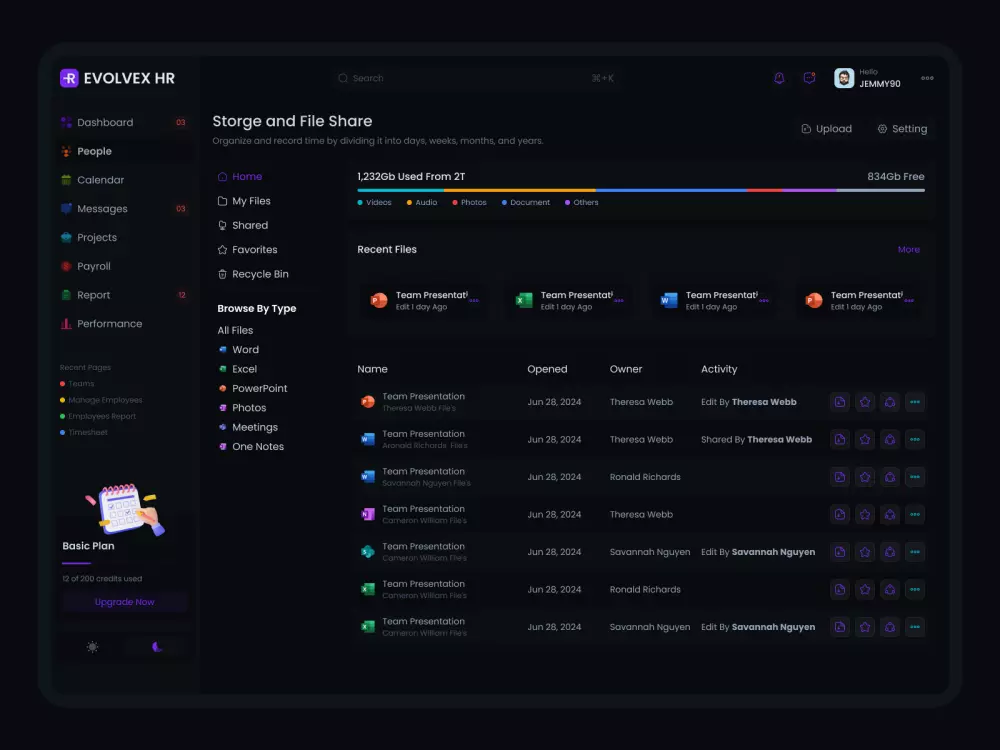Click the storage usage progress bar

pyautogui.click(x=641, y=189)
